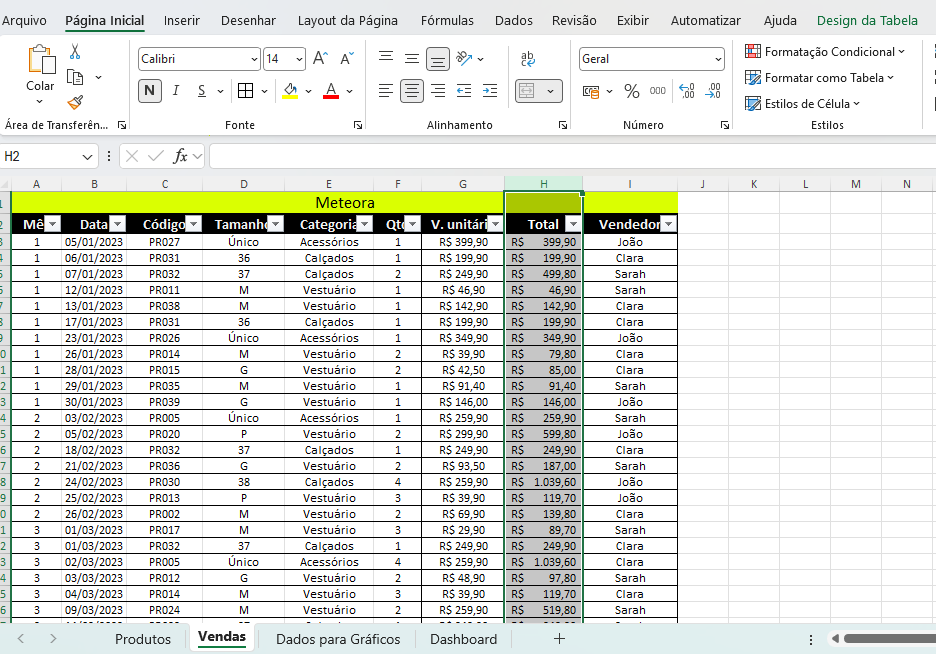
Task: Activate the format painter brush
Action: coord(75,103)
